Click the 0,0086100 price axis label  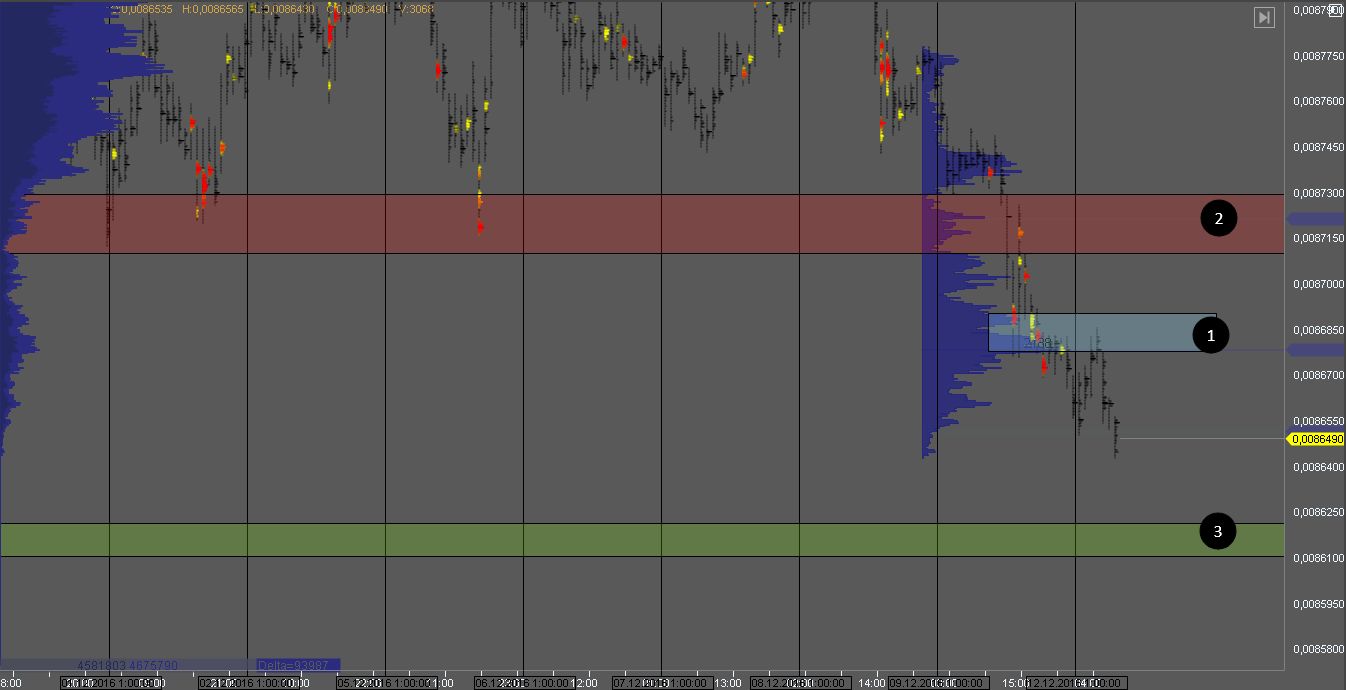1317,558
